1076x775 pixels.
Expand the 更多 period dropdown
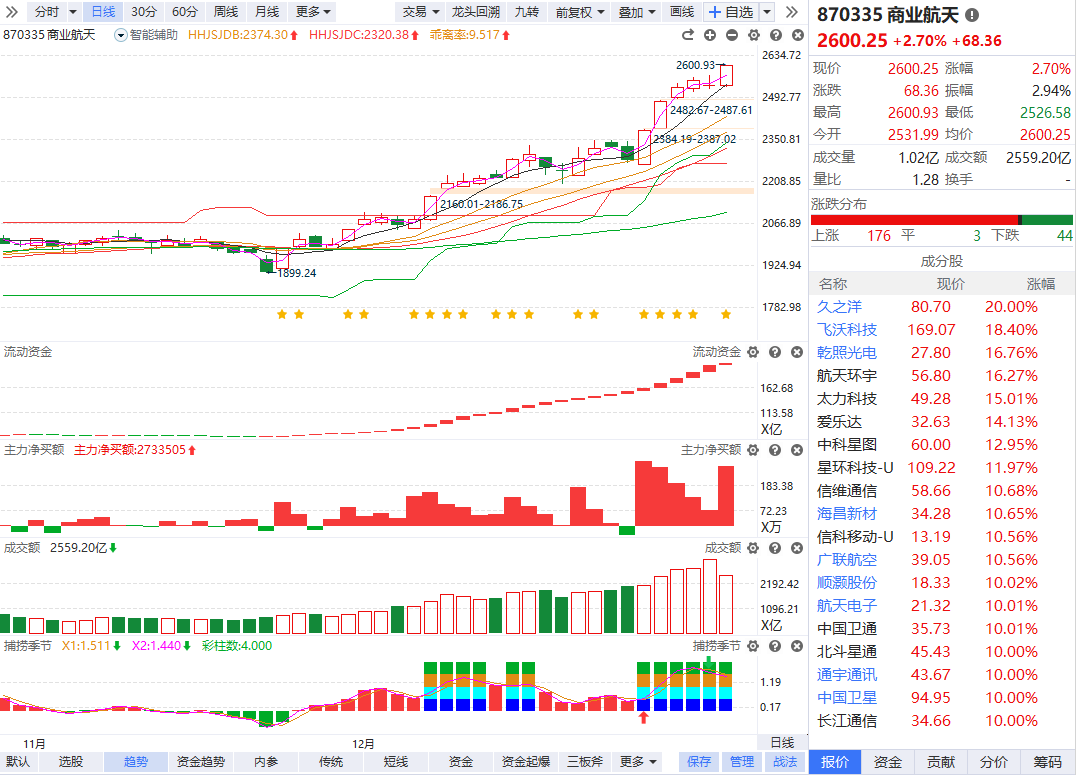coord(314,12)
